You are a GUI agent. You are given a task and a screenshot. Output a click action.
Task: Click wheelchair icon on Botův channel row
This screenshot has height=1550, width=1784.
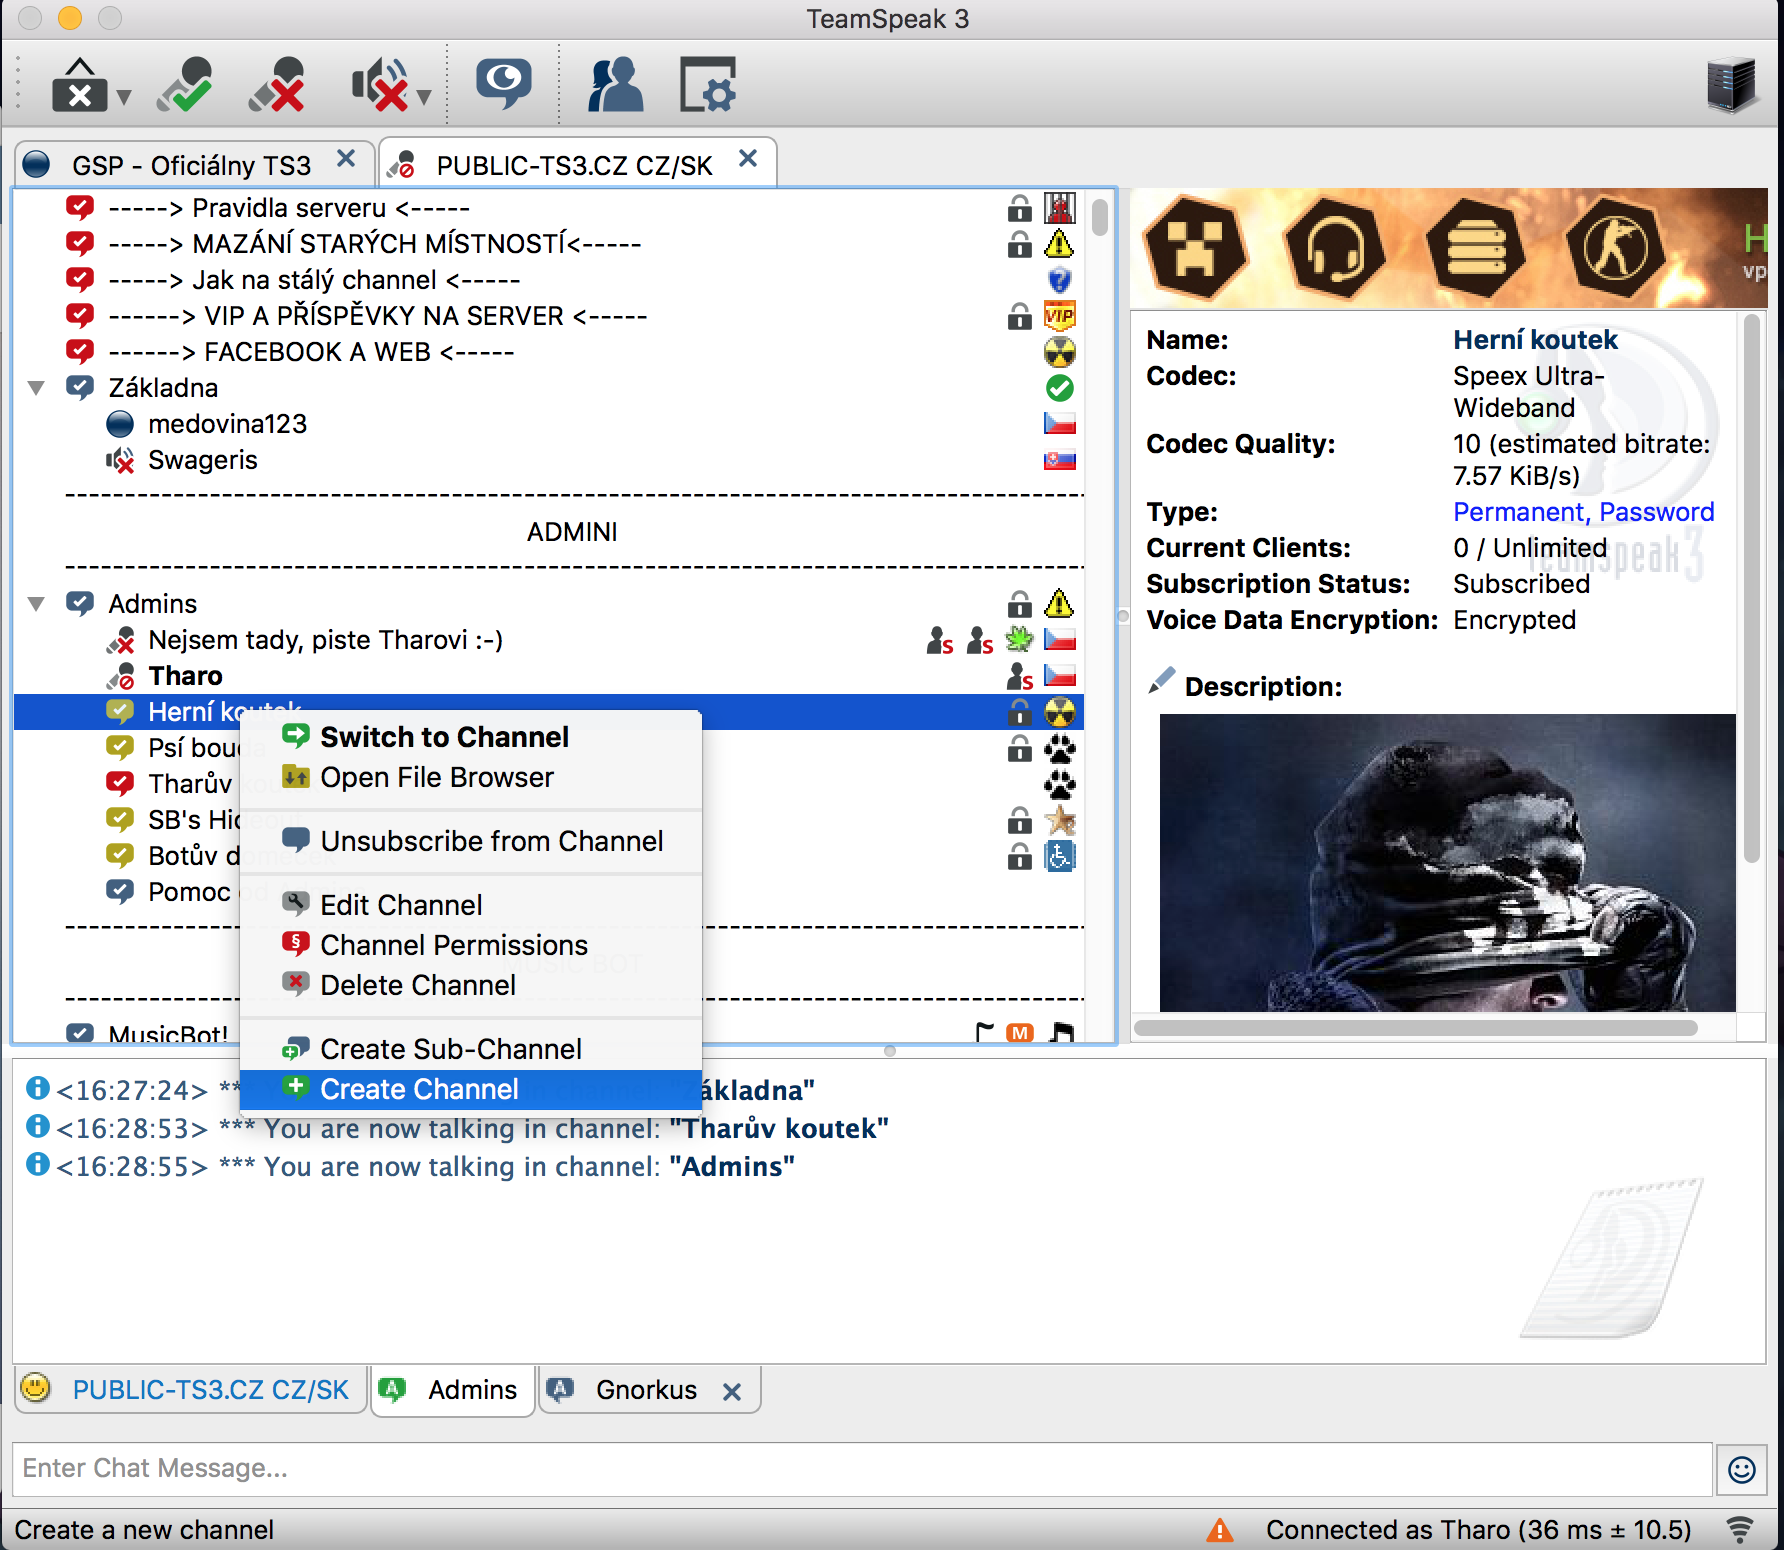(1060, 856)
